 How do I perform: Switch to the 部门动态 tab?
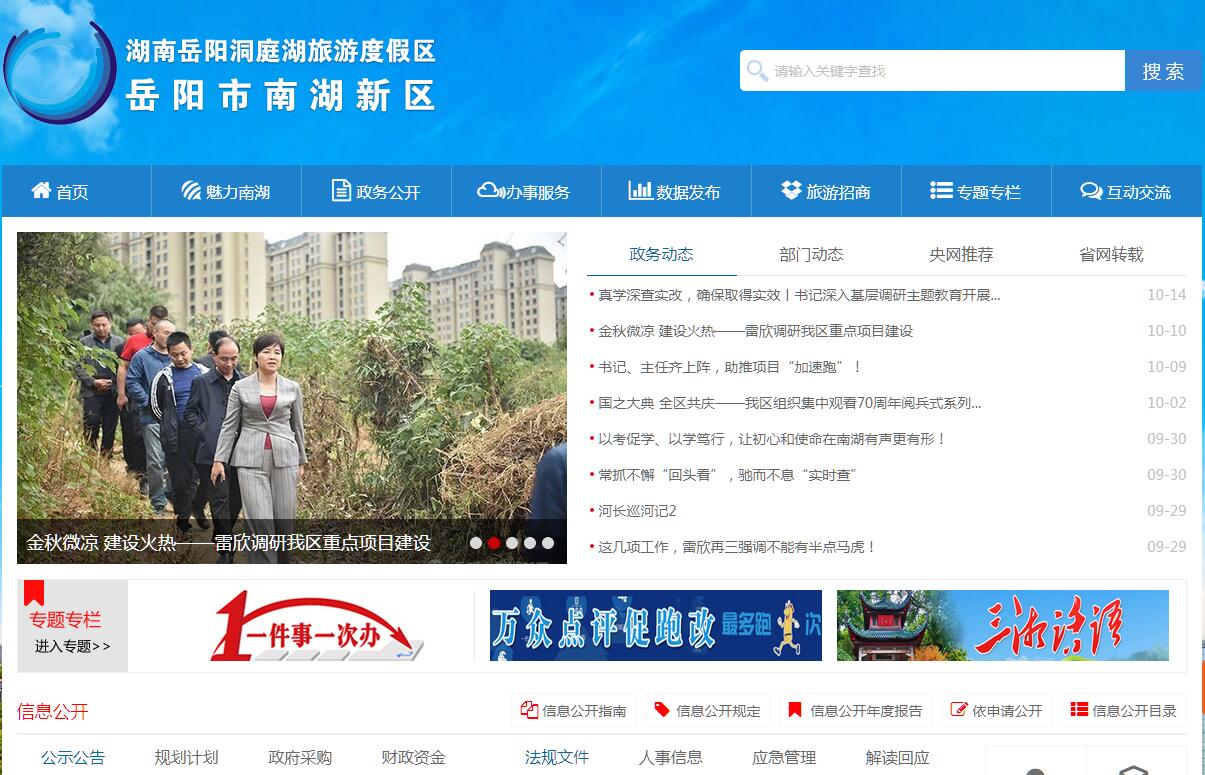click(x=811, y=254)
